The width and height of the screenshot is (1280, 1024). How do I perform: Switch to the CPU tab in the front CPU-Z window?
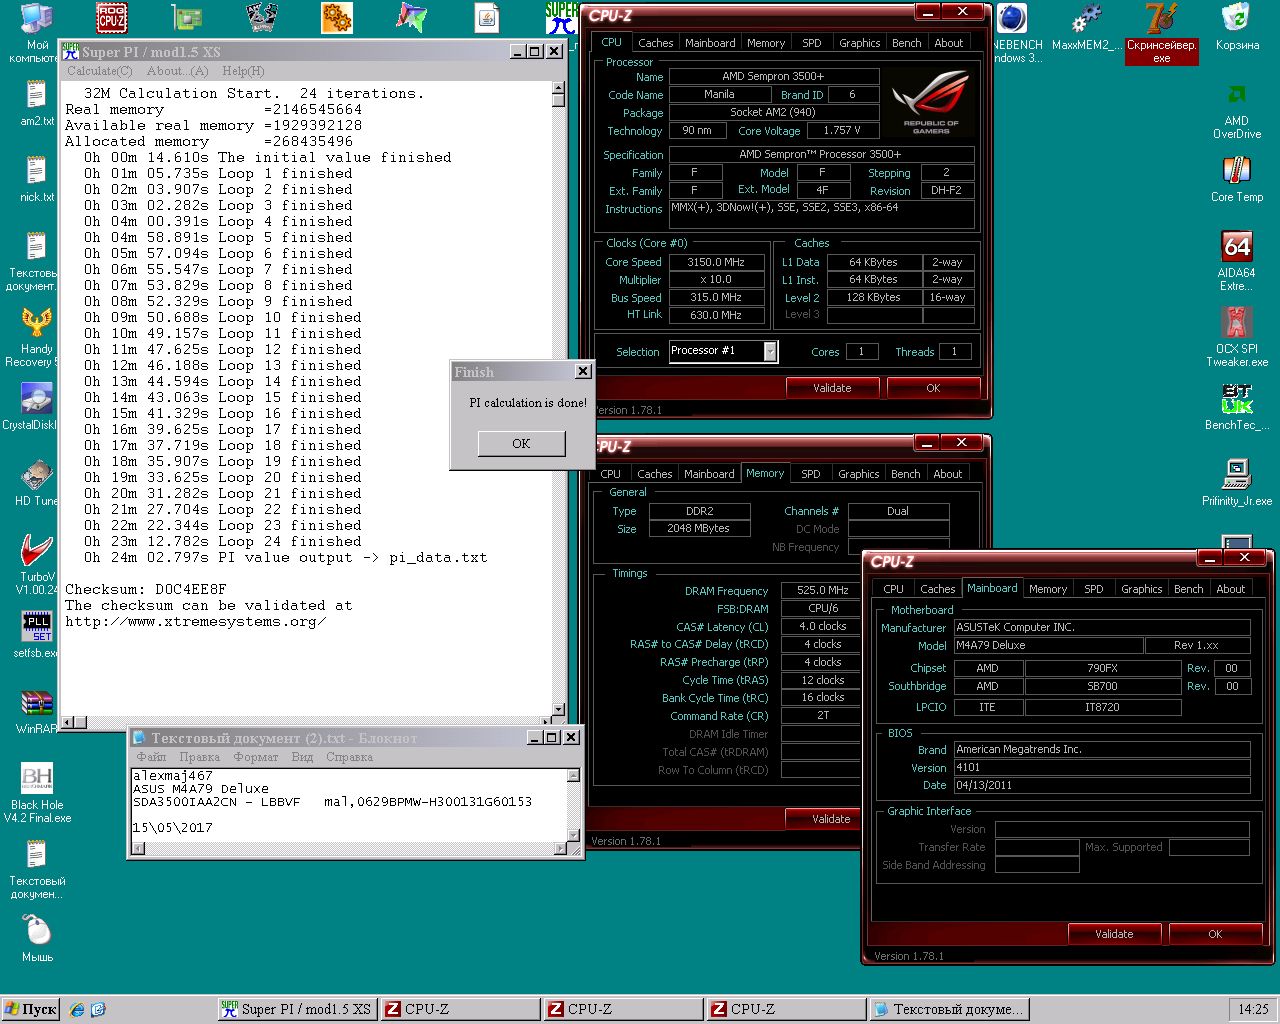[893, 589]
